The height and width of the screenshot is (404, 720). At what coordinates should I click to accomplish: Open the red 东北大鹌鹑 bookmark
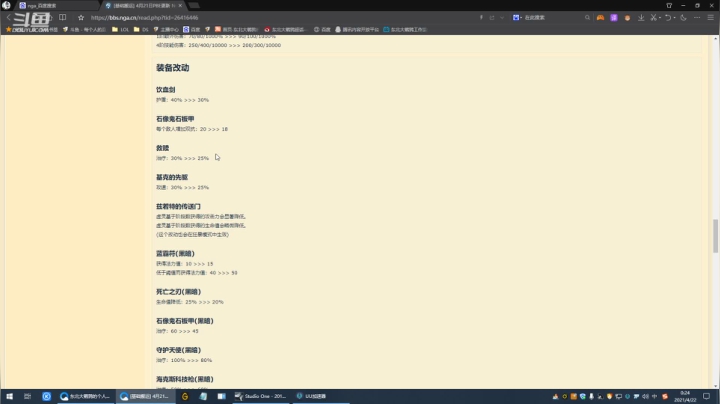285,29
